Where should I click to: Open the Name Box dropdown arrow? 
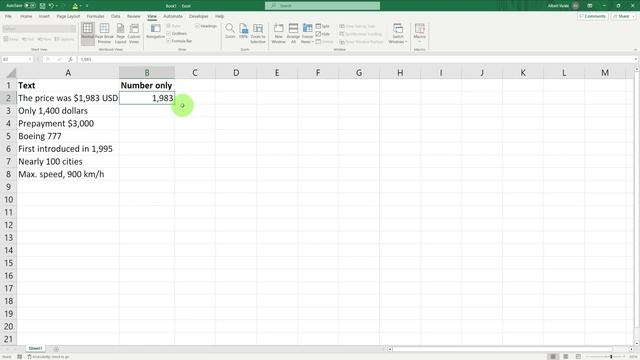pos(30,59)
